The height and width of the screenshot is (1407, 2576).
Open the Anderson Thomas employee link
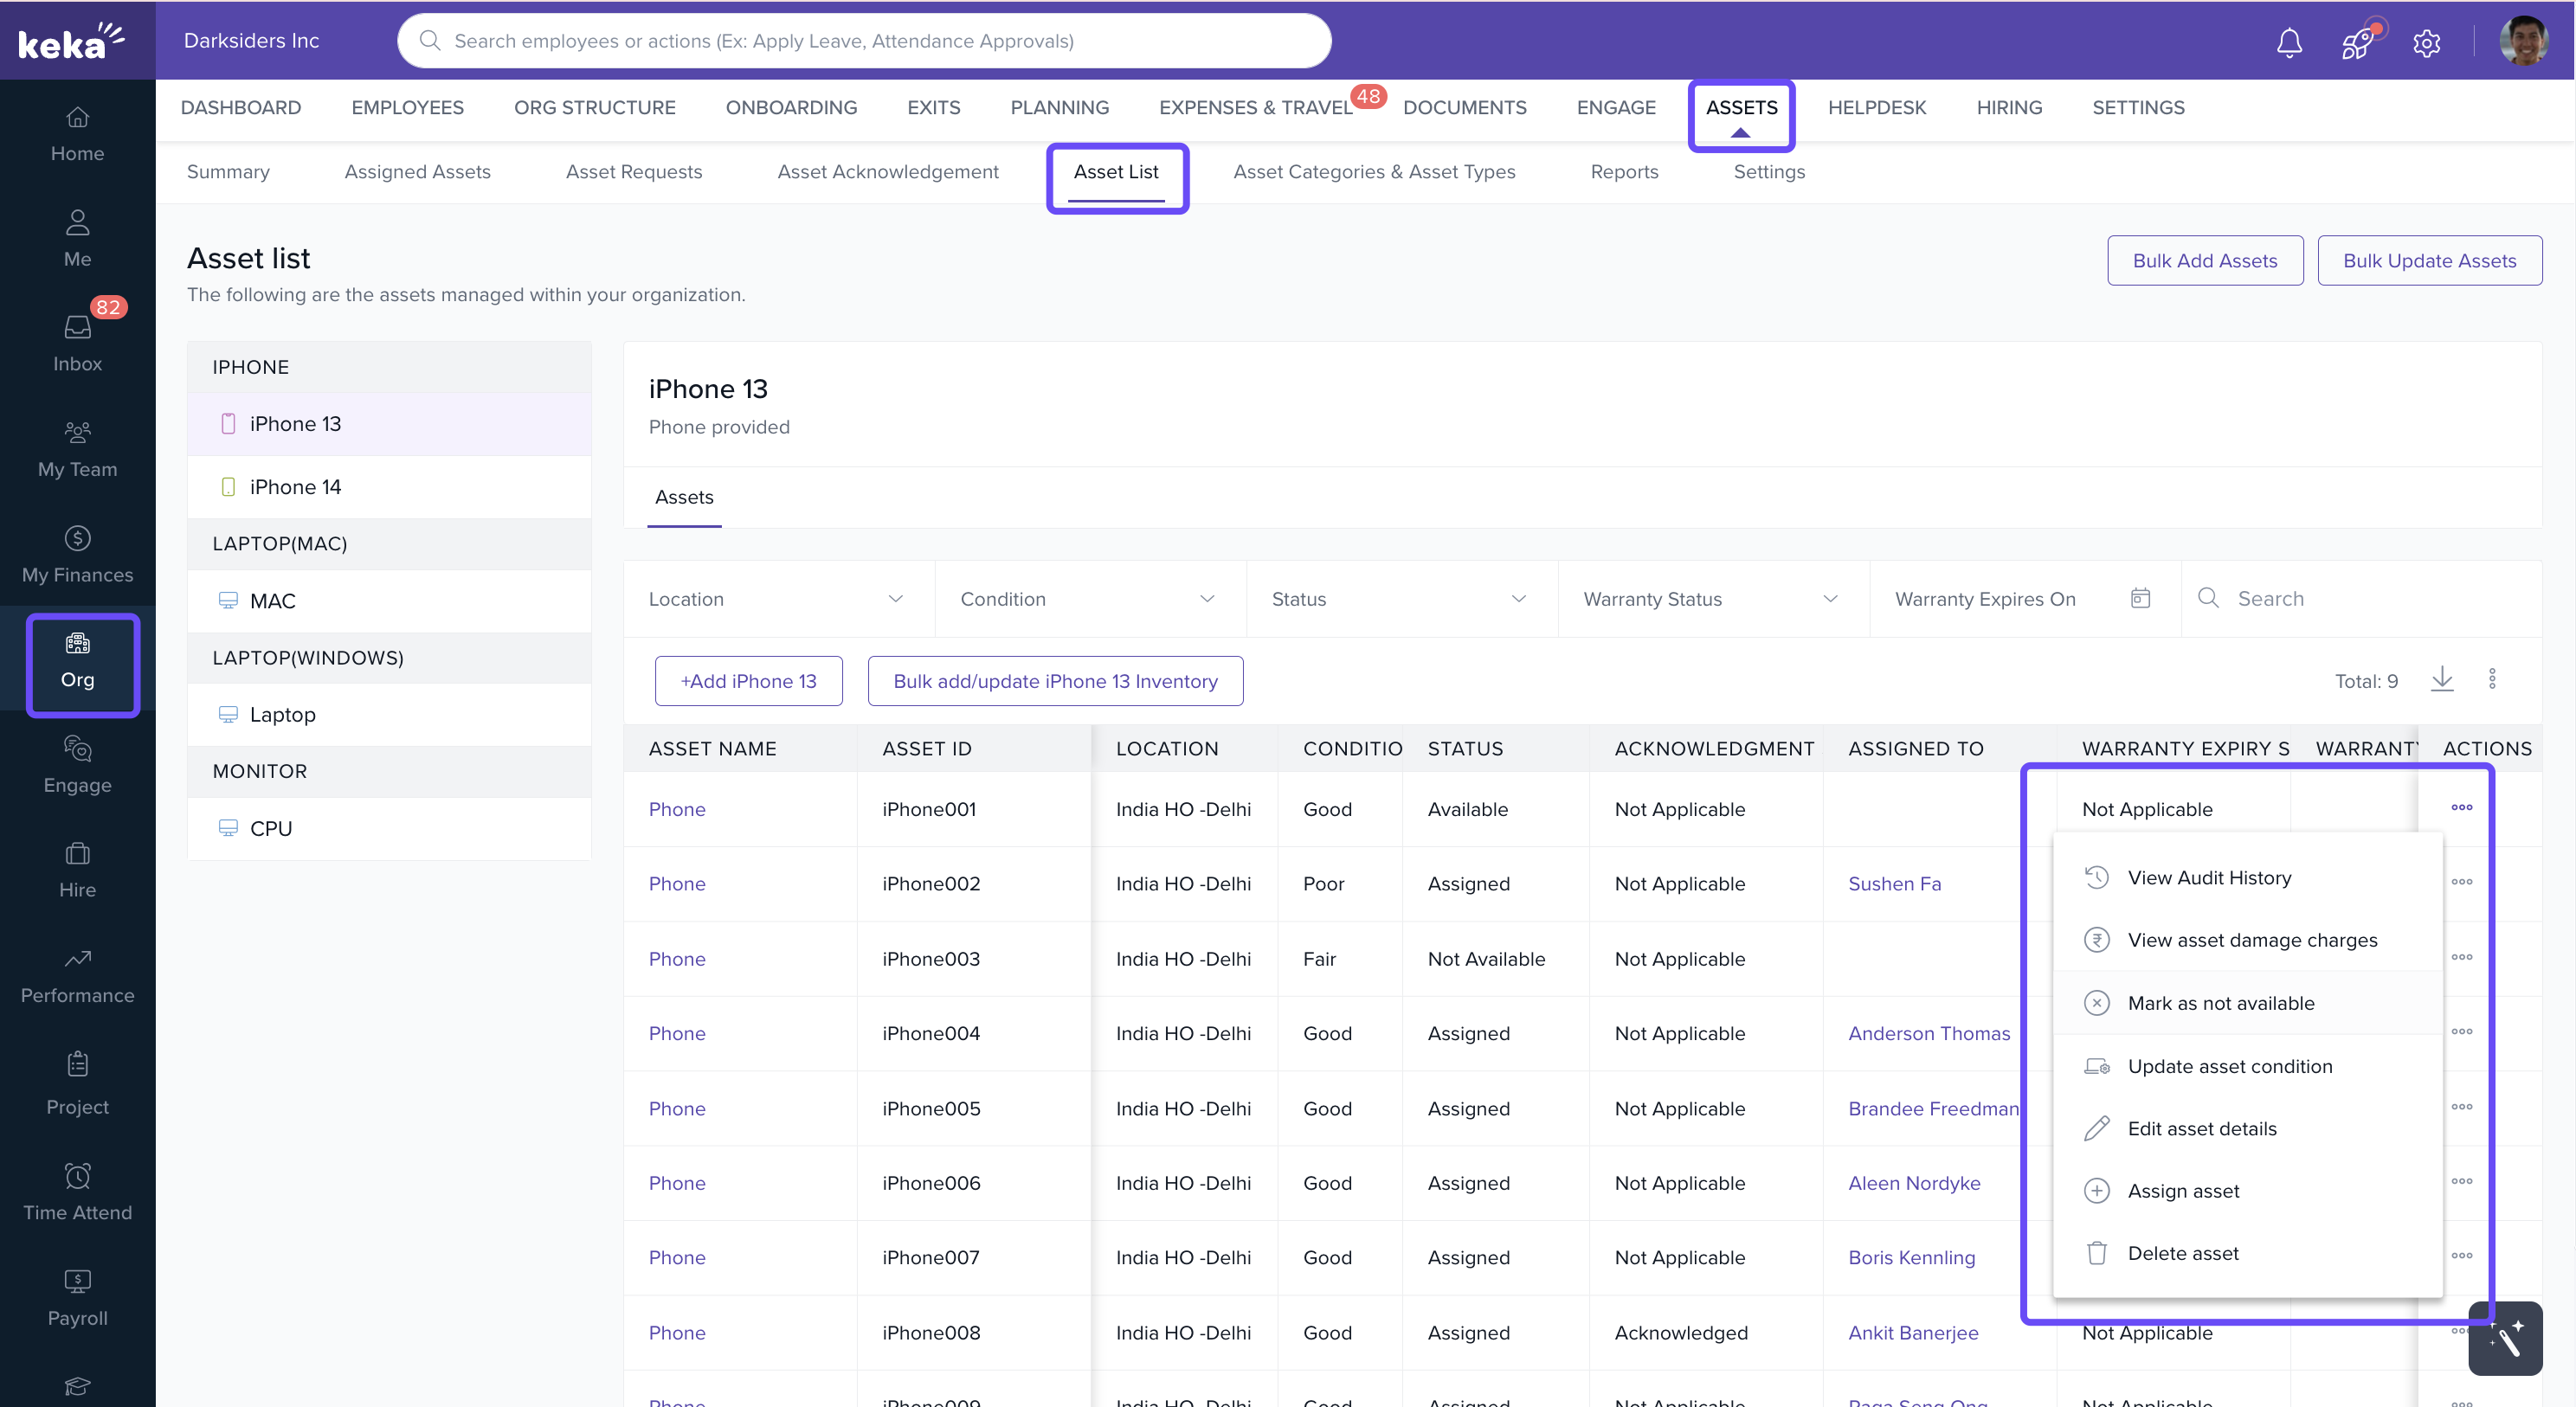(x=1928, y=1033)
